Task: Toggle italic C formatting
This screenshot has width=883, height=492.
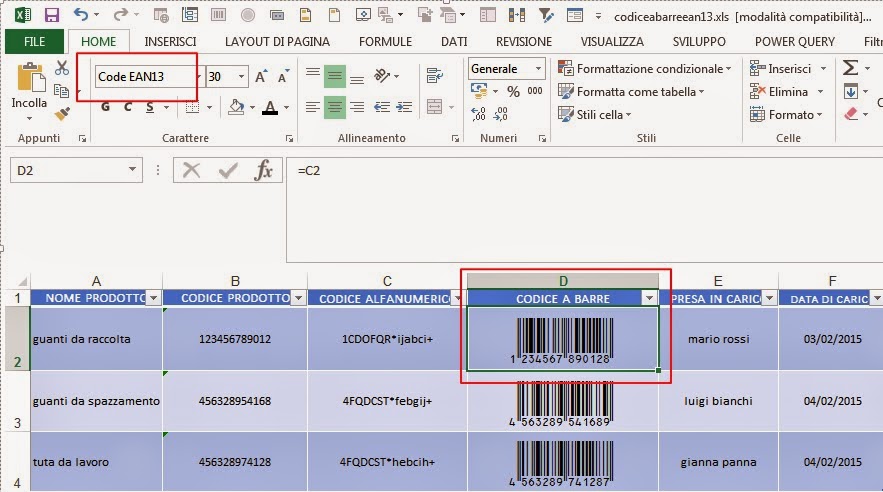Action: [128, 107]
